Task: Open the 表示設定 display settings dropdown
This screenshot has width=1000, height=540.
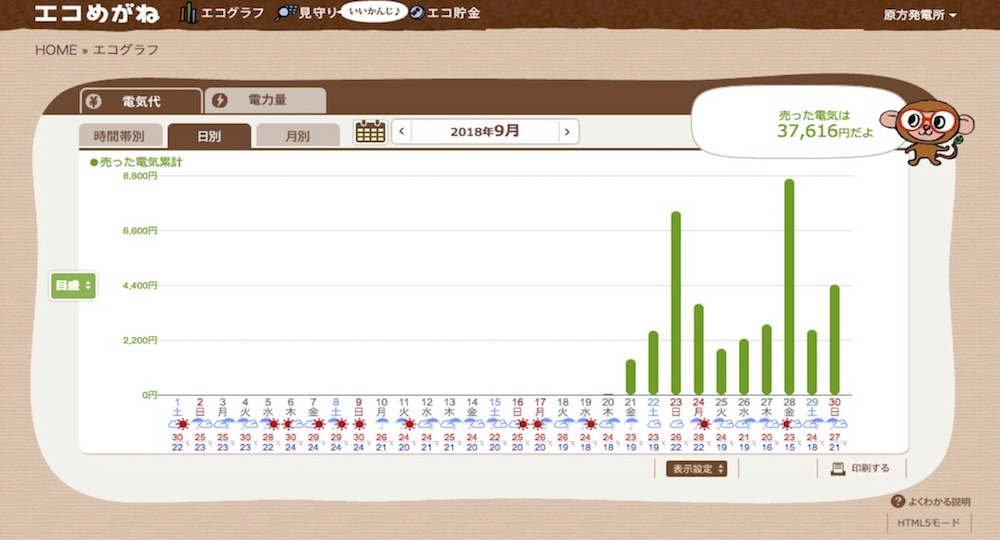Action: click(x=697, y=468)
